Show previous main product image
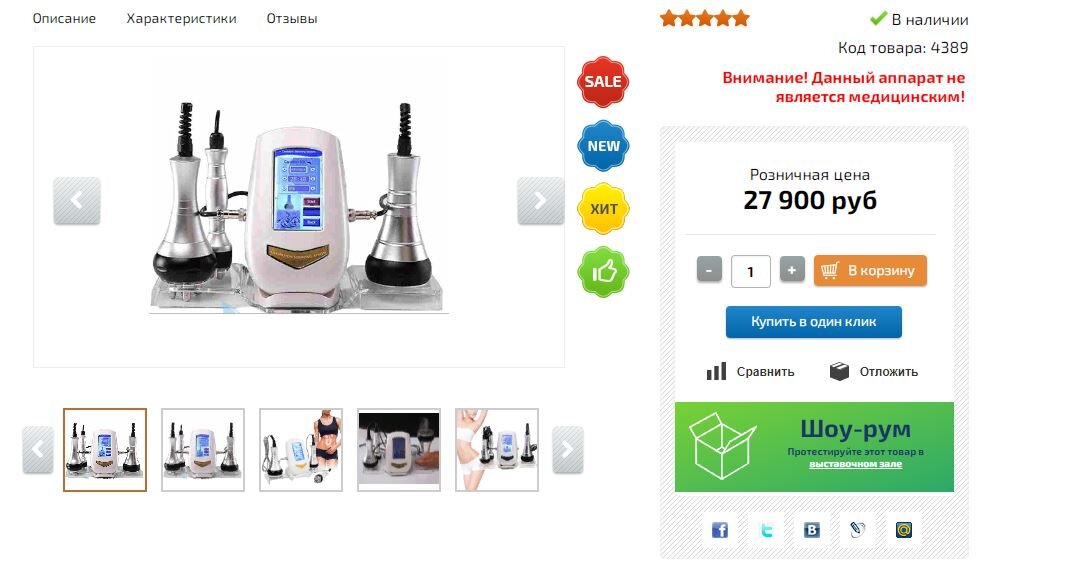This screenshot has width=1074, height=568. tap(77, 201)
